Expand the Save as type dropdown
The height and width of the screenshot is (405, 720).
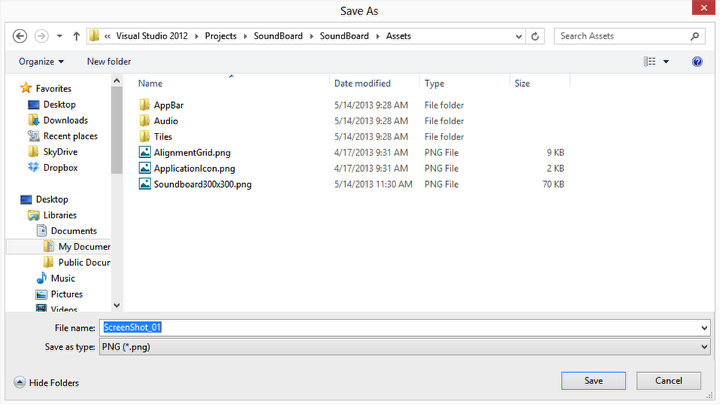704,347
